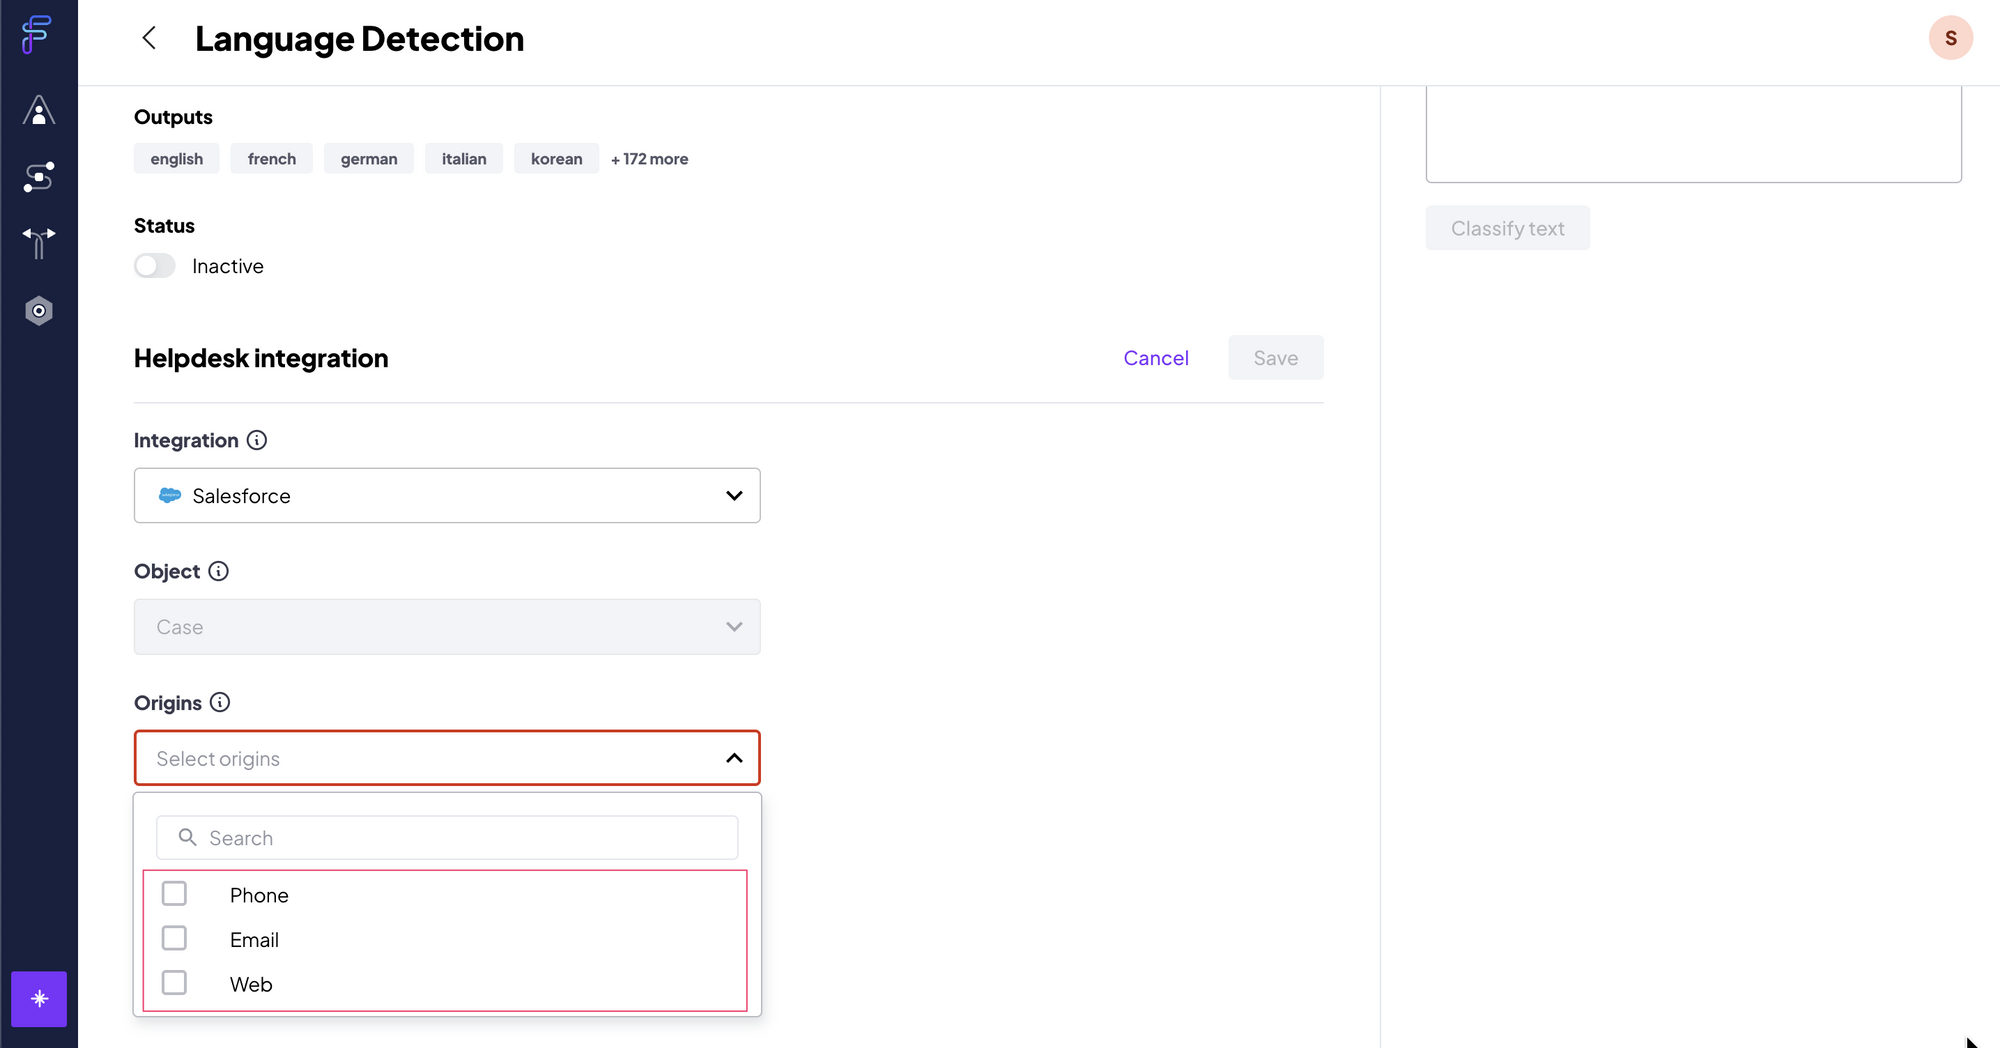Click the german output tag

click(369, 159)
